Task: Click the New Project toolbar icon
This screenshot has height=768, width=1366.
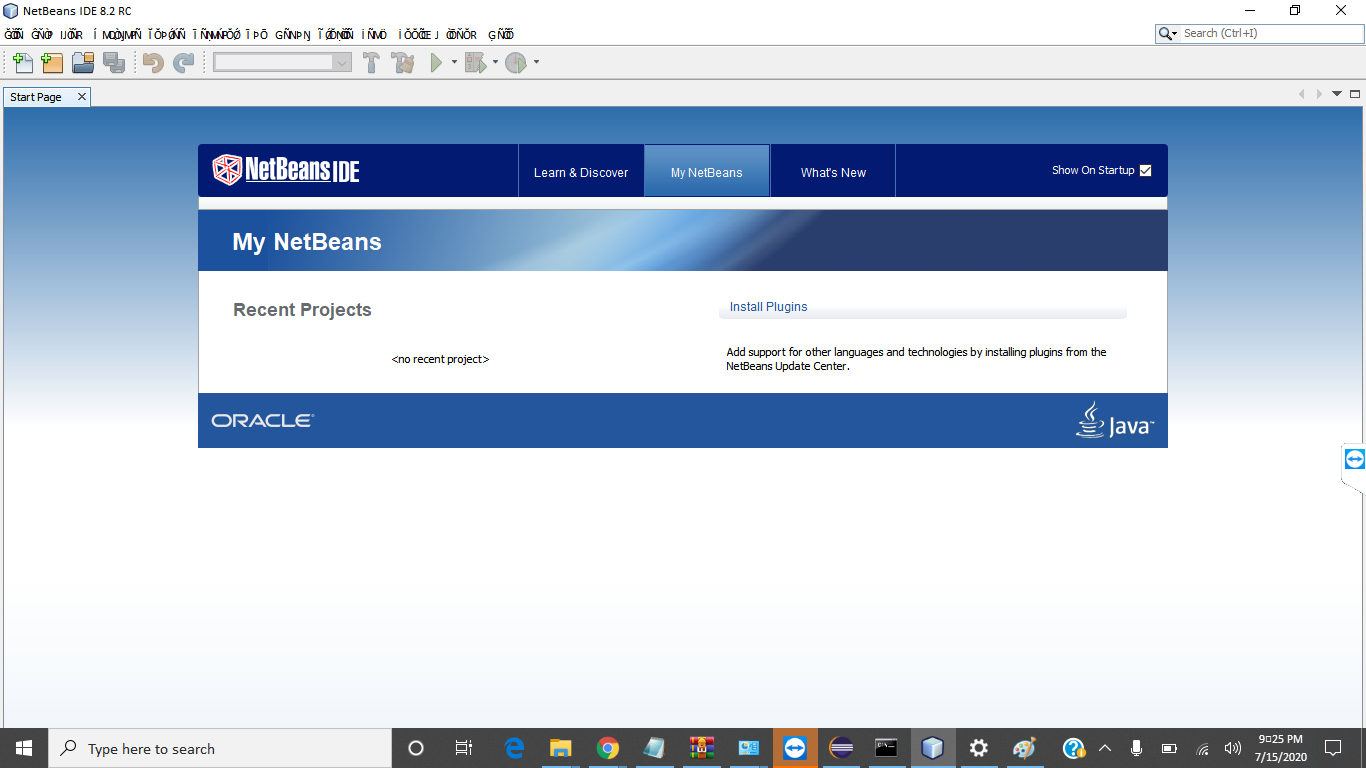Action: [x=52, y=63]
